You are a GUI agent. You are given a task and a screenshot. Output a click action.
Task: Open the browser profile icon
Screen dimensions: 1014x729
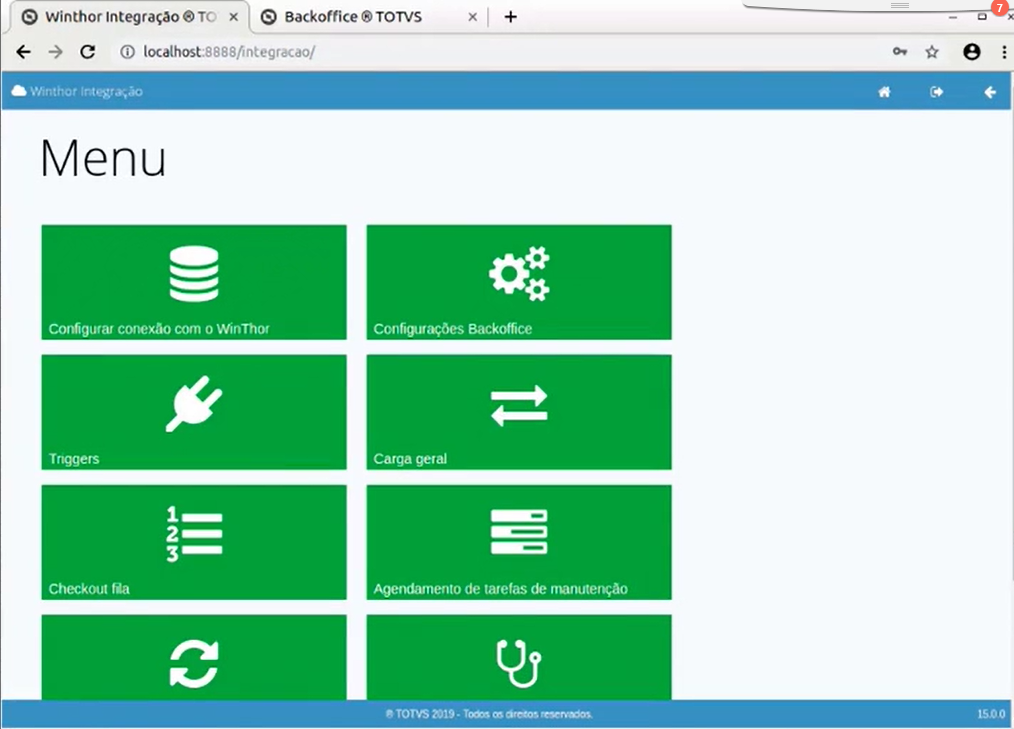coord(971,52)
